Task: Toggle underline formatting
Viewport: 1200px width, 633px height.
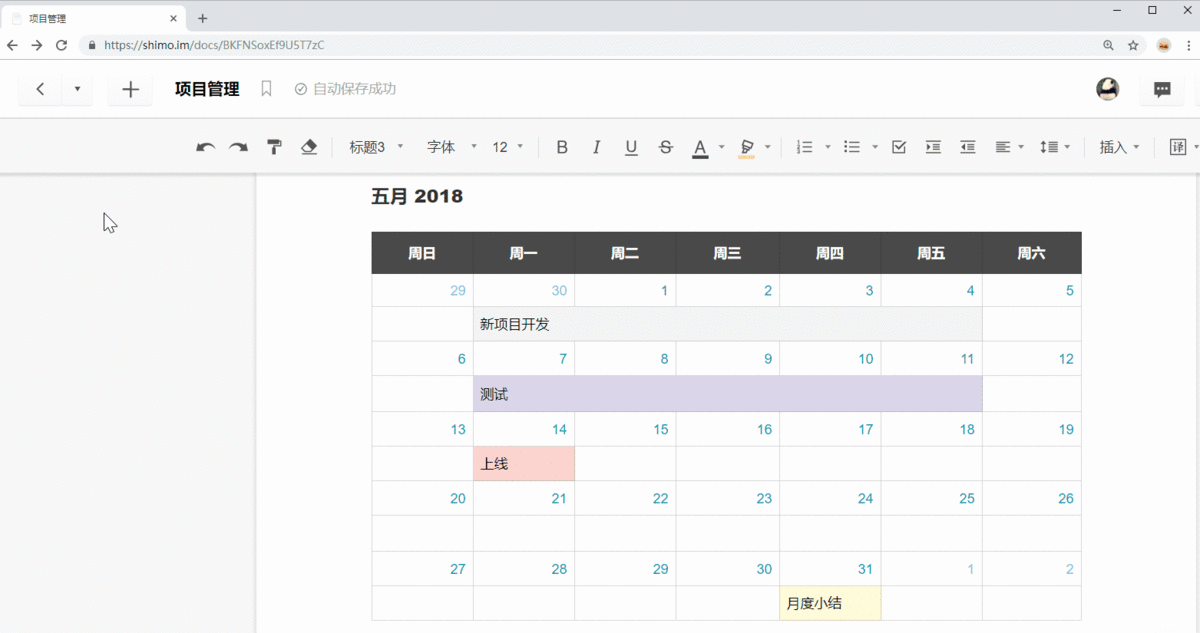Action: pyautogui.click(x=631, y=147)
